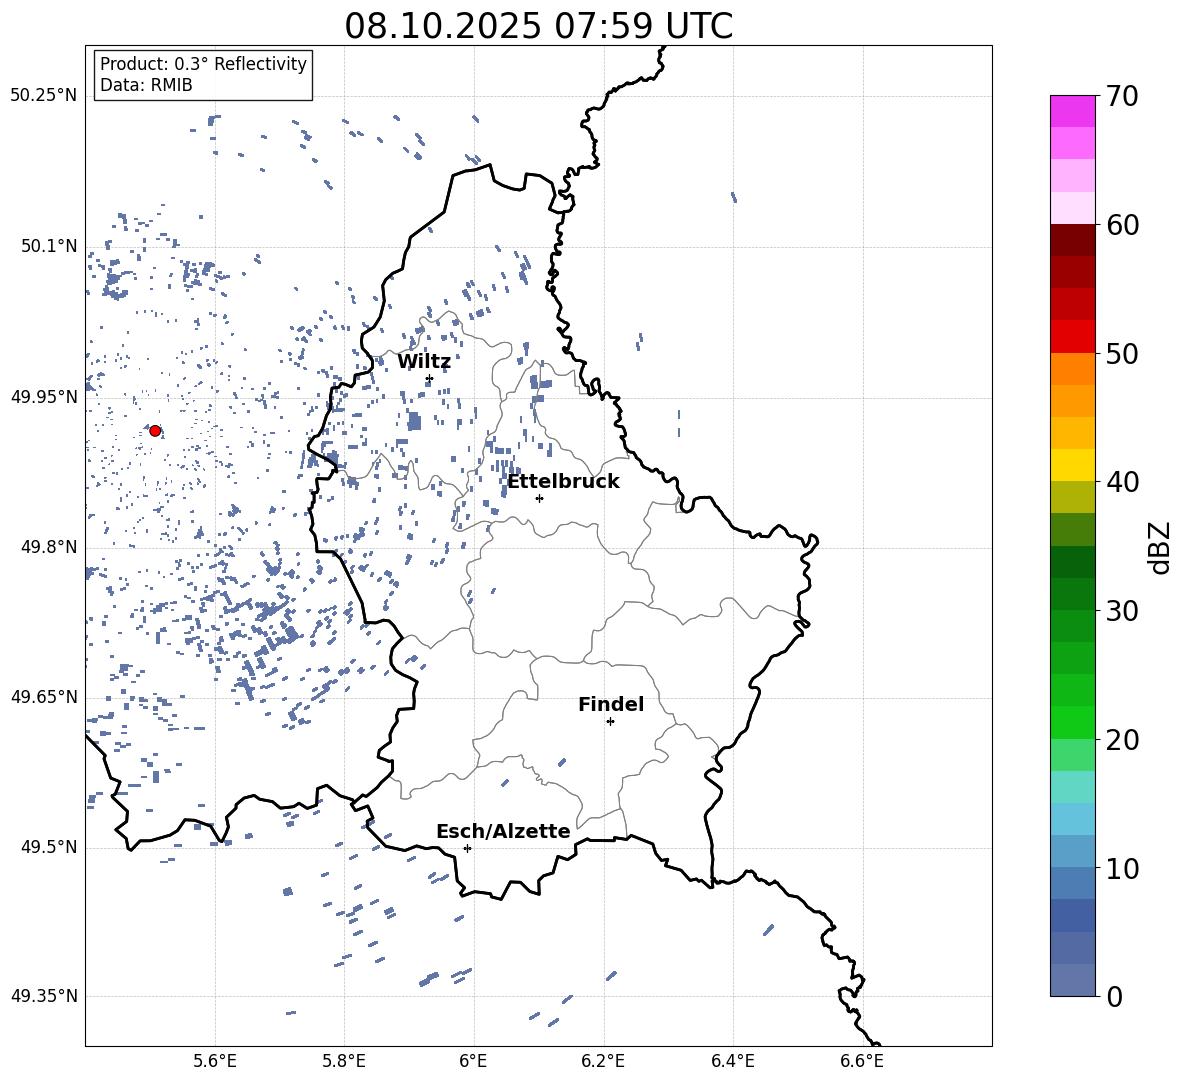Screen dimensions: 1184x1081
Task: Click the 6.2°E longitude label
Action: click(603, 1061)
